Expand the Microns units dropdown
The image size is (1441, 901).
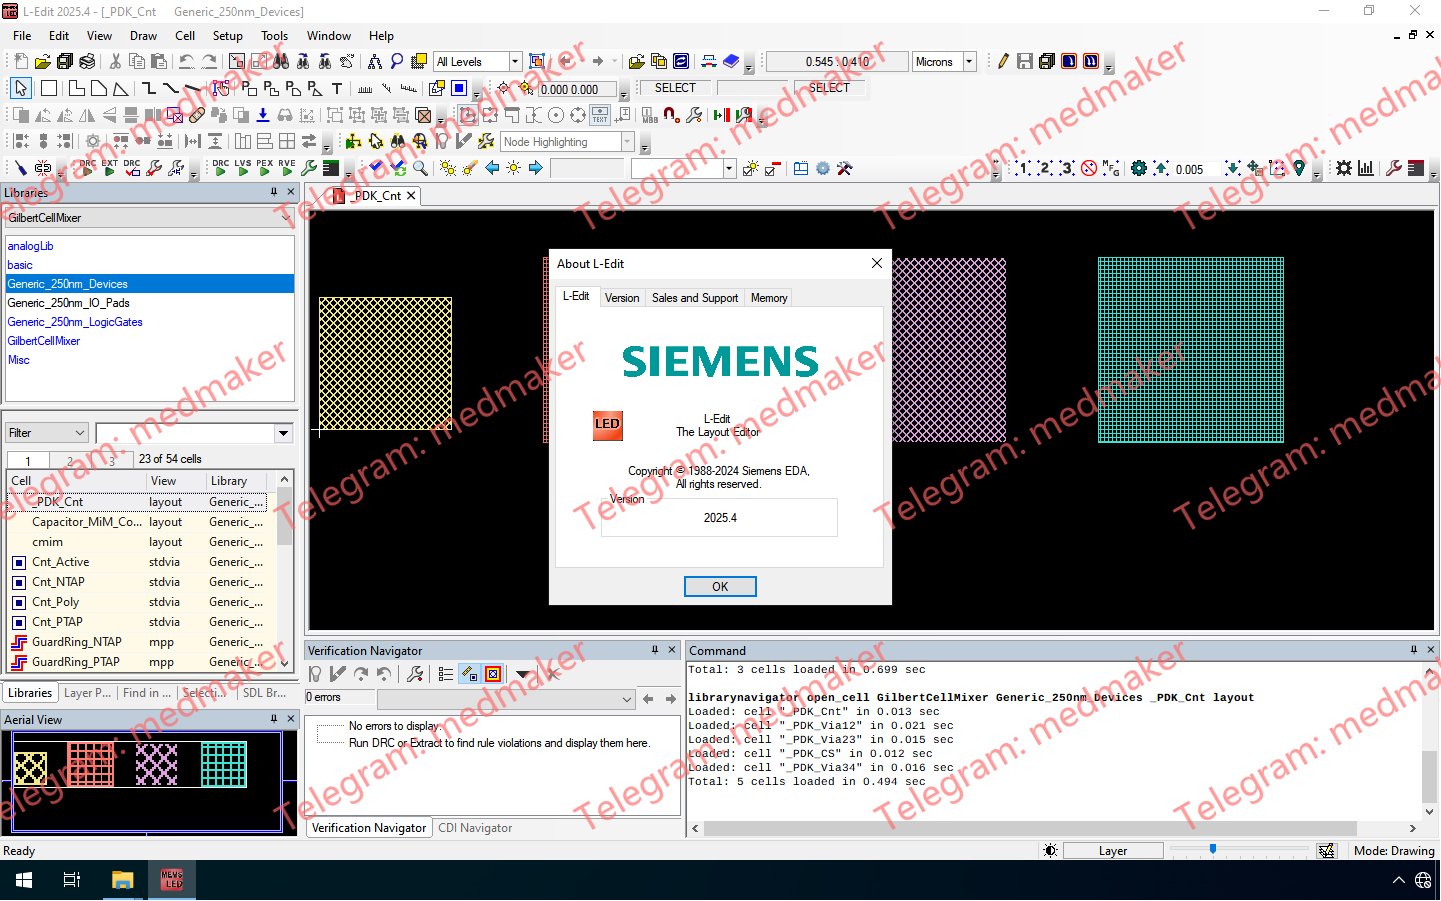coord(969,62)
